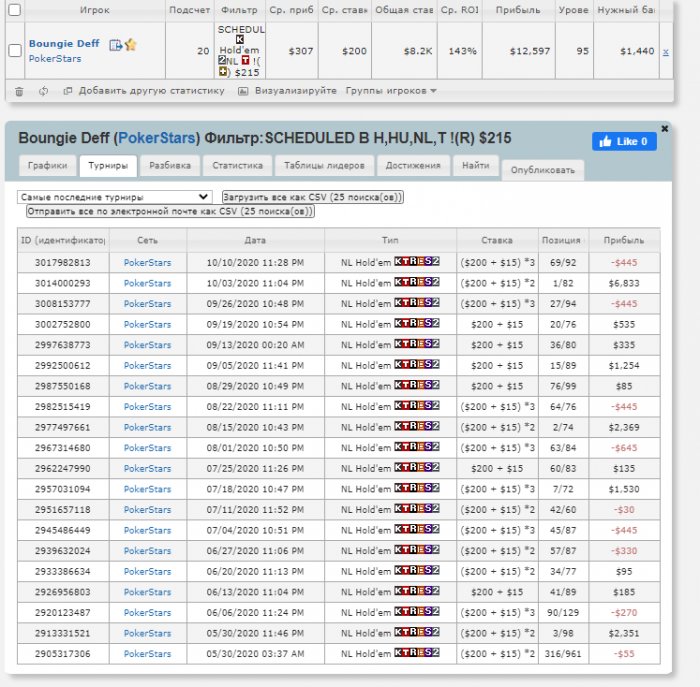Select position cell 1/82
This screenshot has height=687, width=700.
563,283
